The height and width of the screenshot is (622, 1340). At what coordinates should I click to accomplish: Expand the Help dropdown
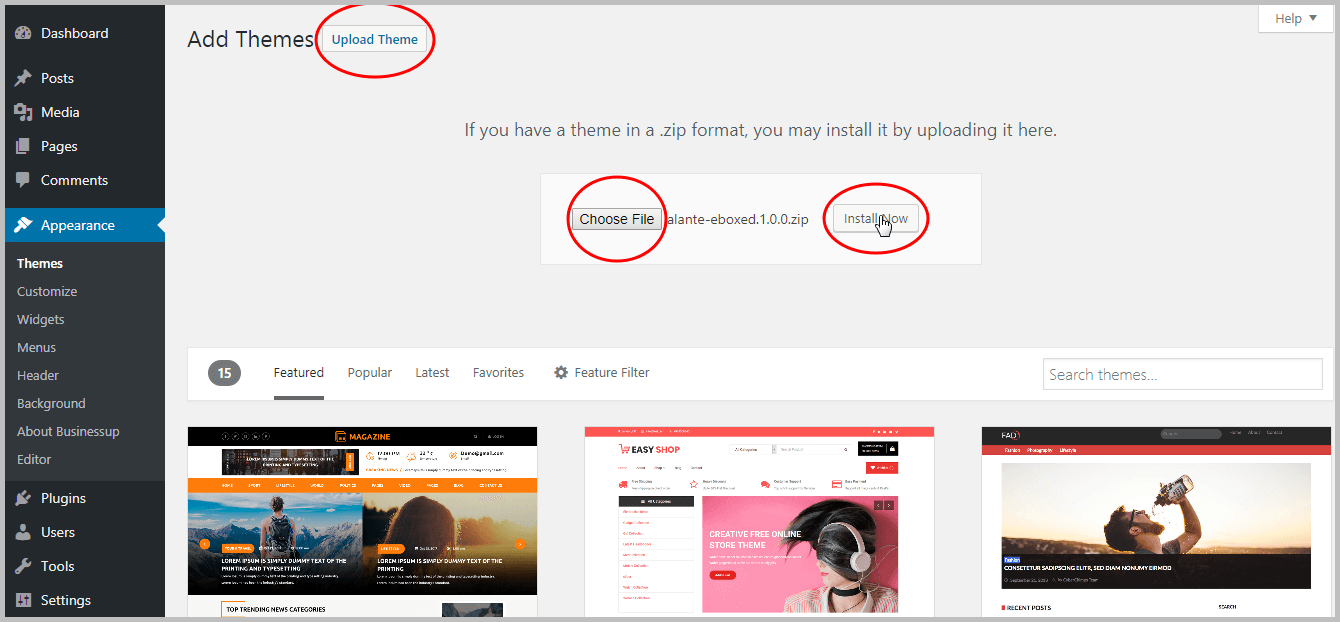pos(1295,18)
